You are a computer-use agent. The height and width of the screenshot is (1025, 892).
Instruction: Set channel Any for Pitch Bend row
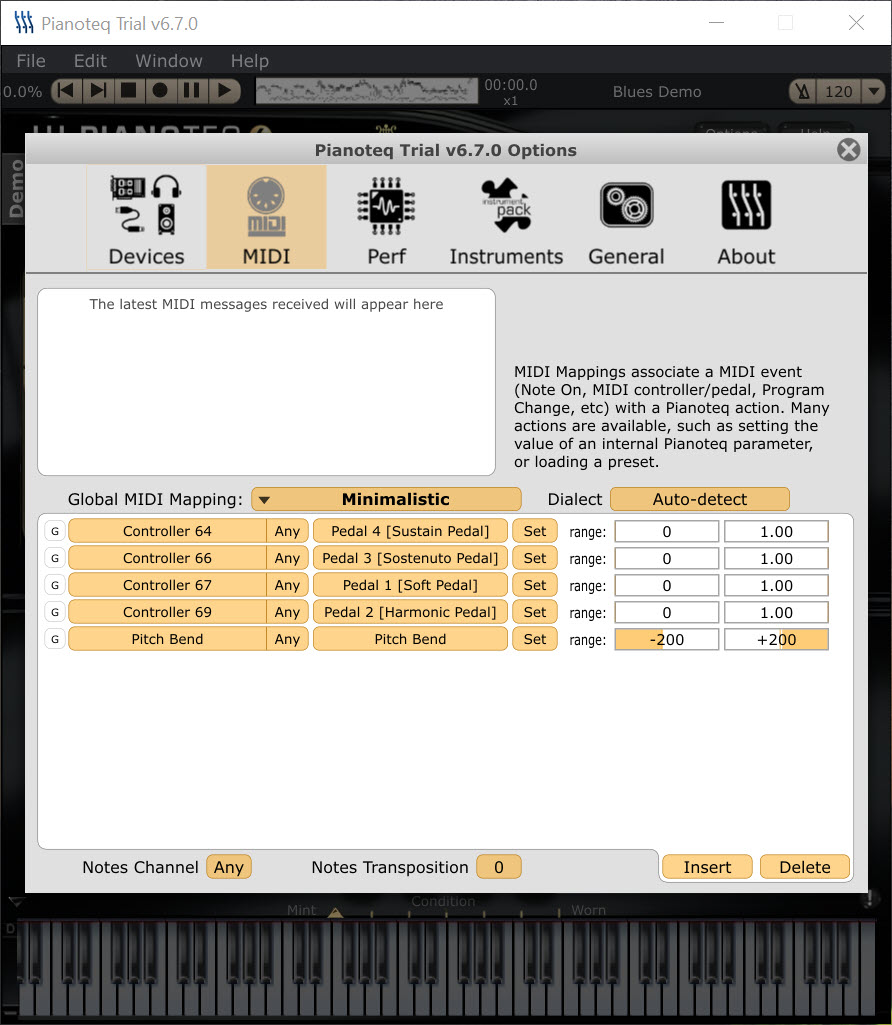click(x=288, y=639)
